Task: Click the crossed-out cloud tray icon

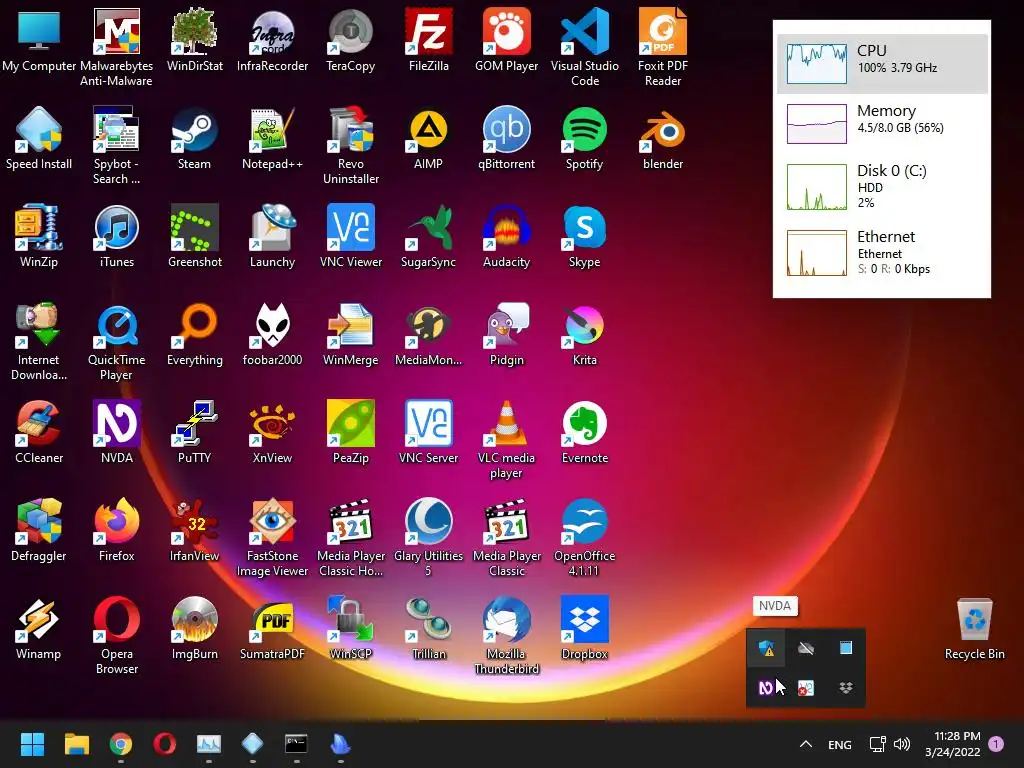Action: (806, 648)
